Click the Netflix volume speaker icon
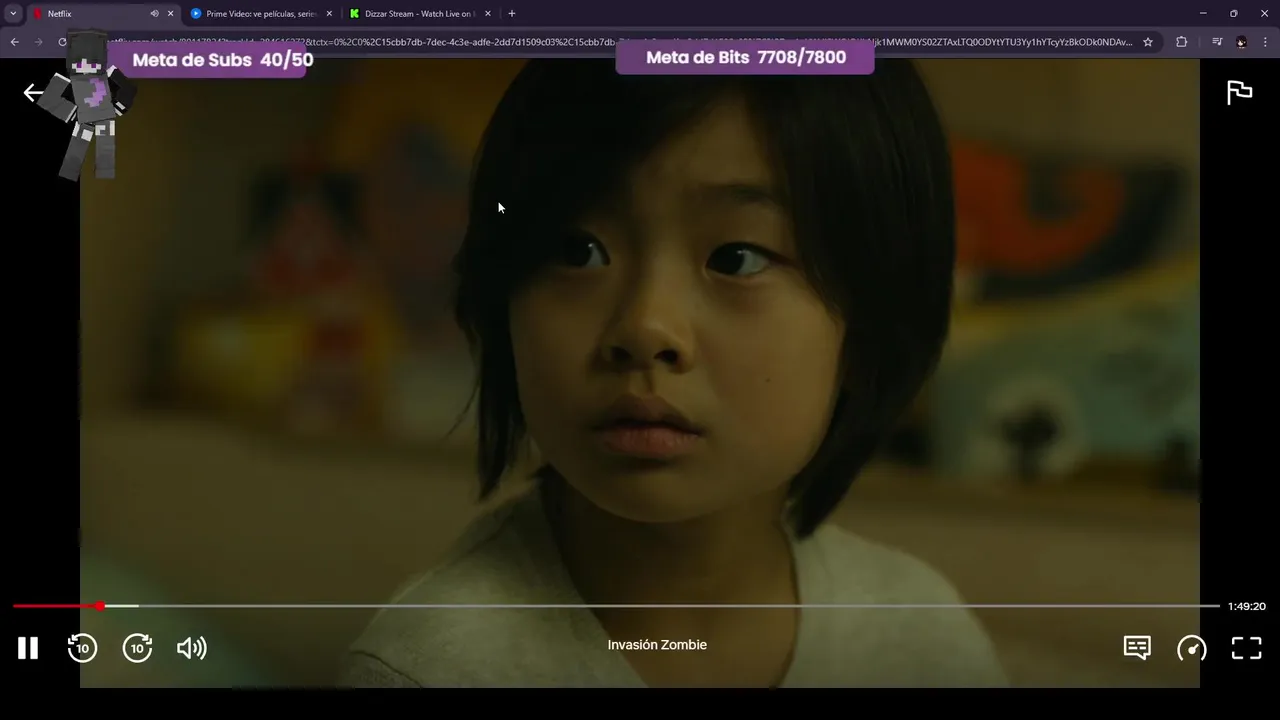The width and height of the screenshot is (1280, 720). pos(191,648)
